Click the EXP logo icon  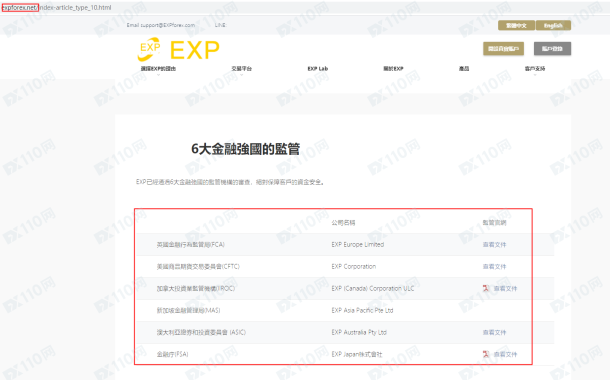click(149, 49)
